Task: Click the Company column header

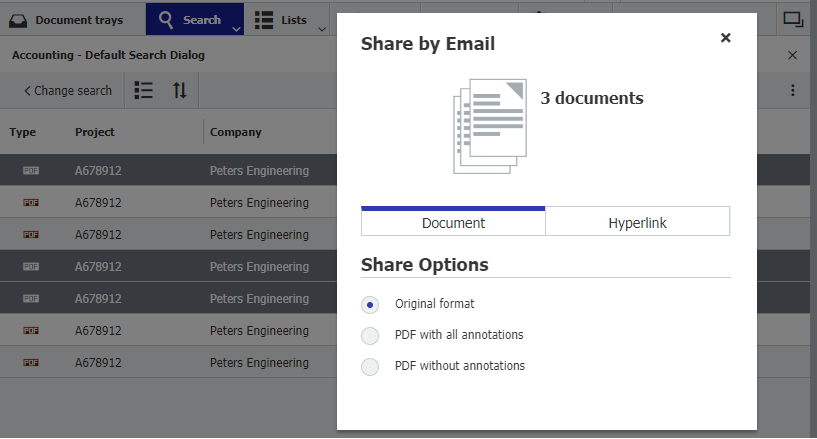Action: tap(236, 132)
